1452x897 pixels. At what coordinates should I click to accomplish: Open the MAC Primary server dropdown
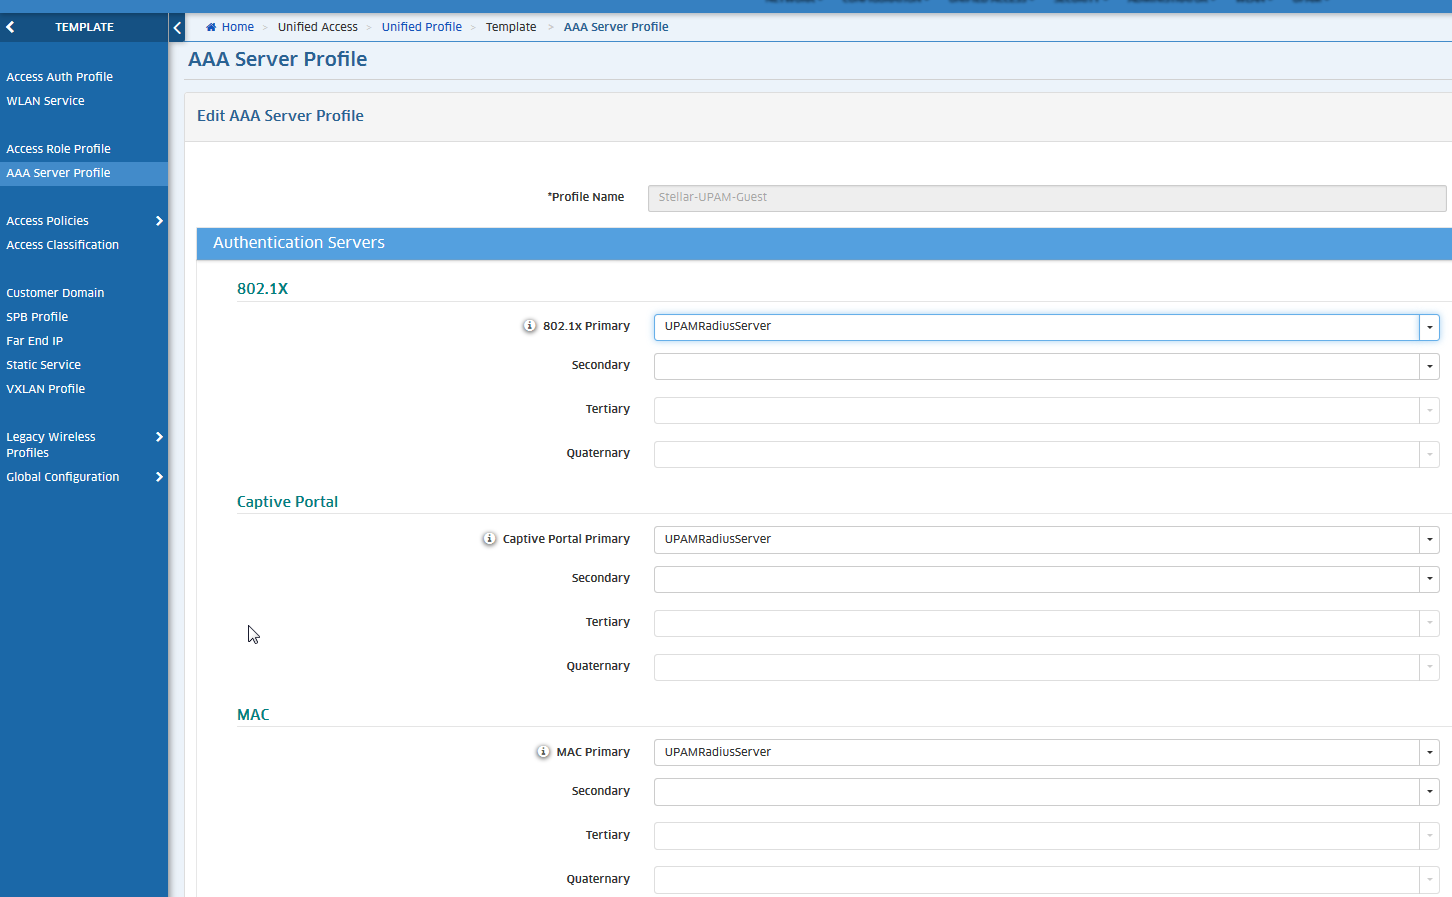click(x=1429, y=753)
